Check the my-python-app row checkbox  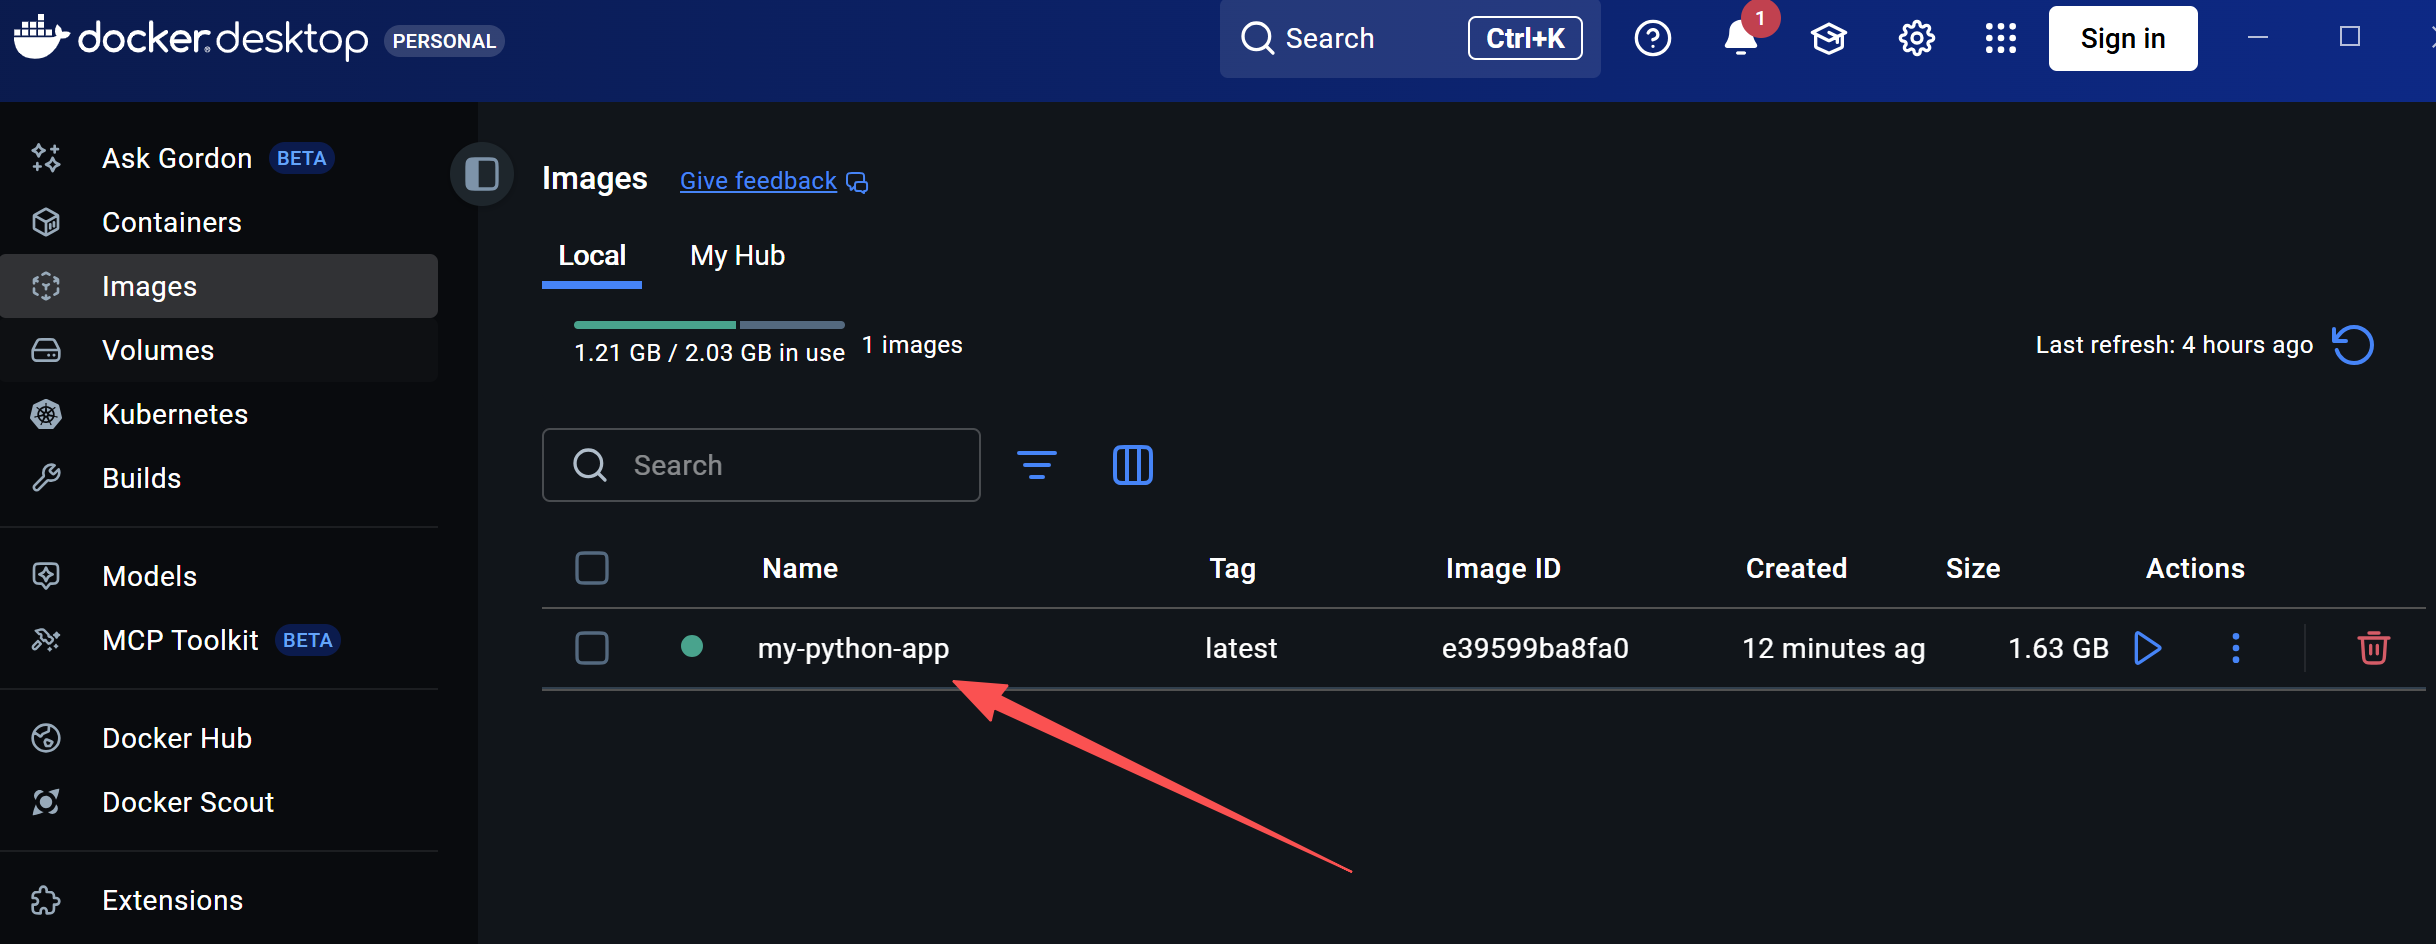[592, 648]
